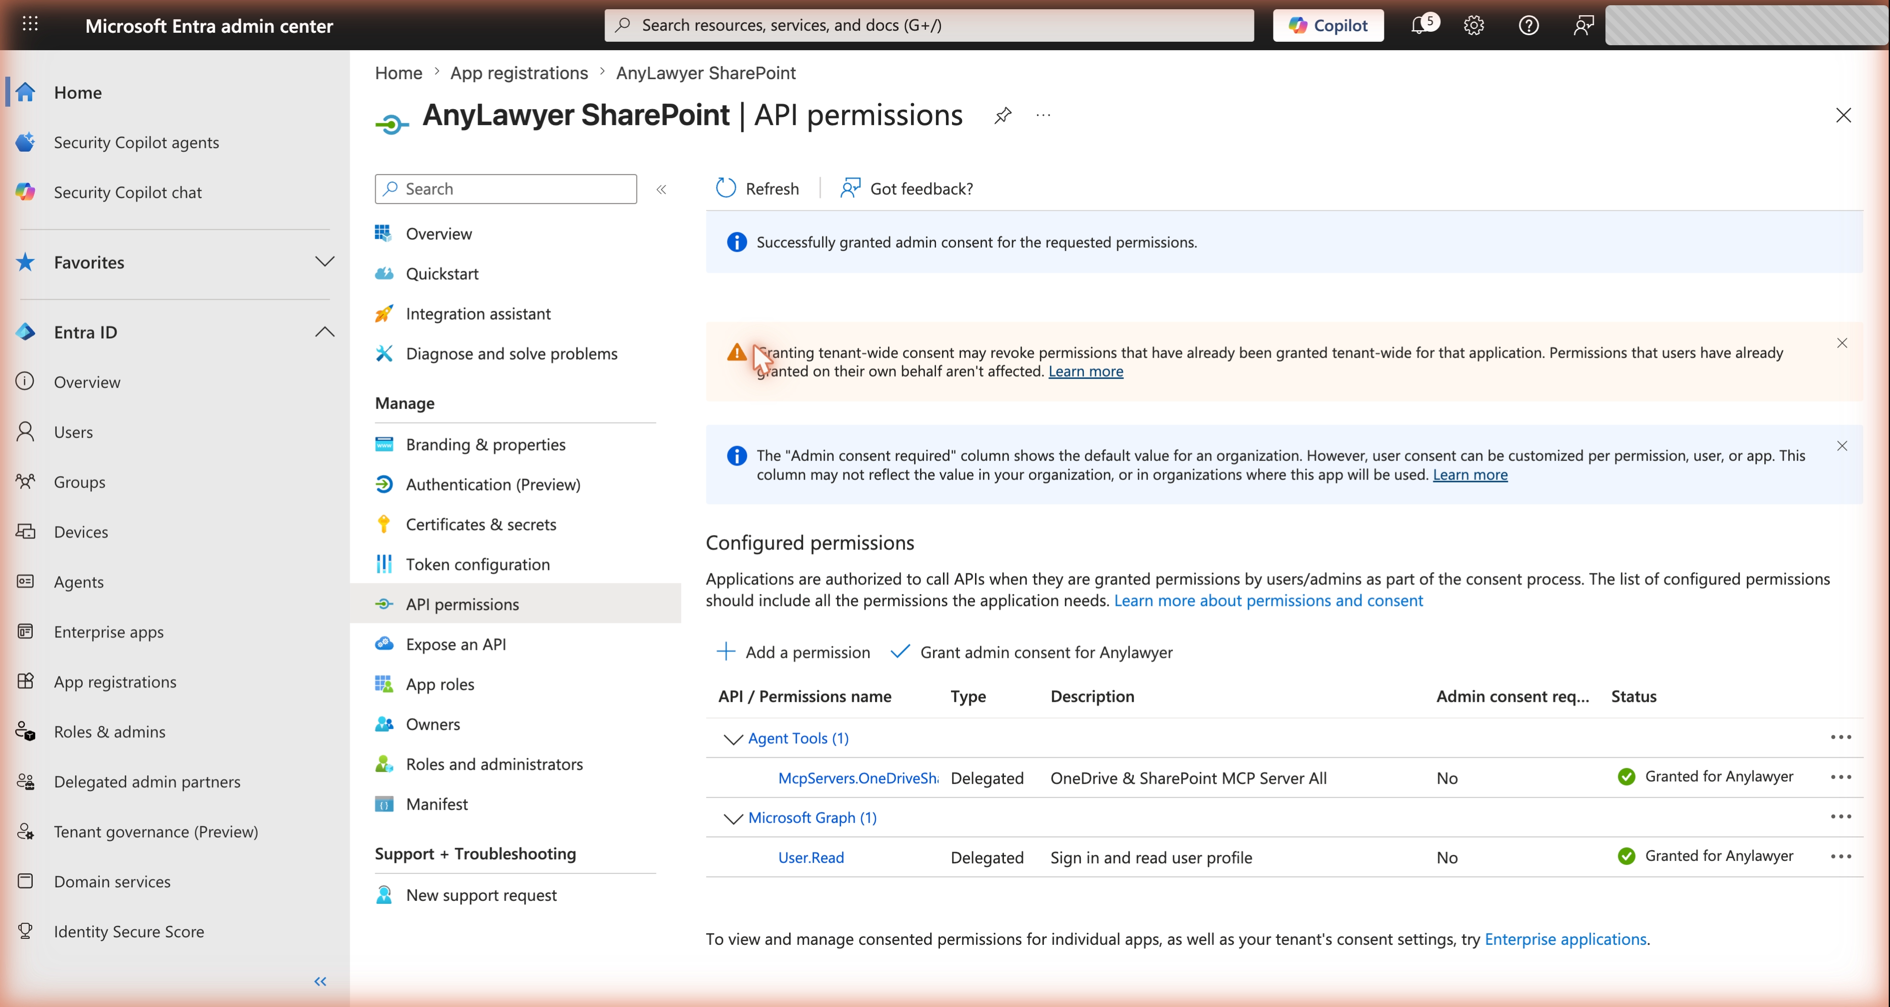
Task: Collapse the Microsoft Graph permissions group
Action: click(732, 819)
